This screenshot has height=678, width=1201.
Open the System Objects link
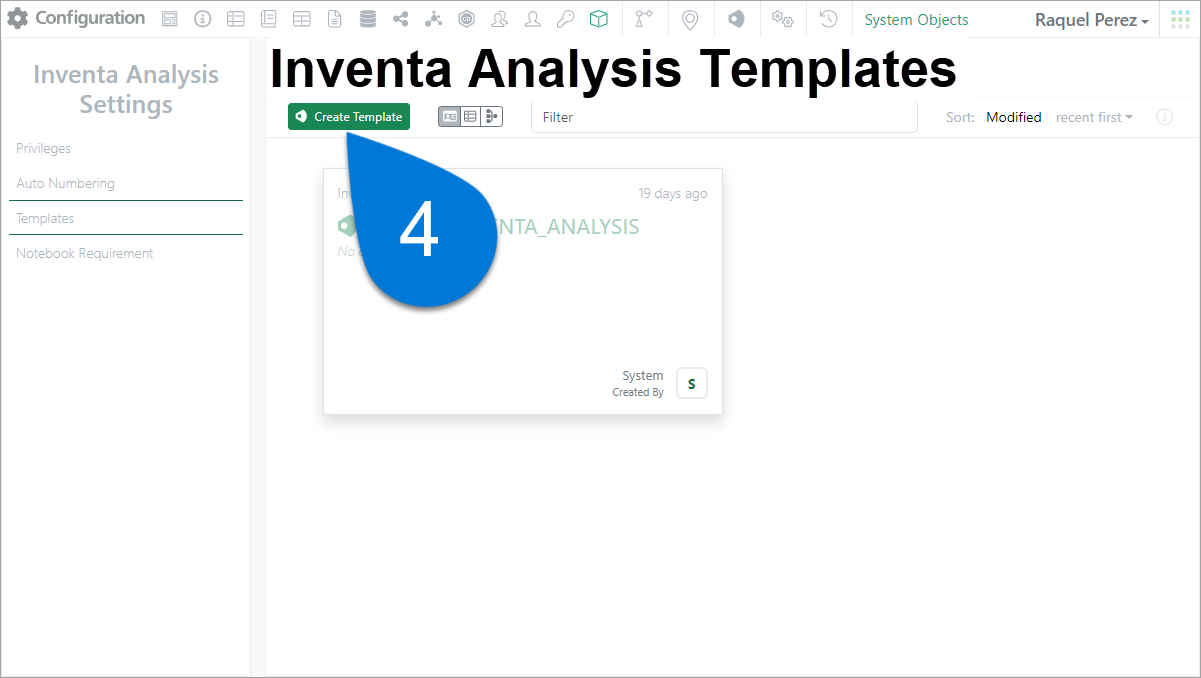(916, 20)
